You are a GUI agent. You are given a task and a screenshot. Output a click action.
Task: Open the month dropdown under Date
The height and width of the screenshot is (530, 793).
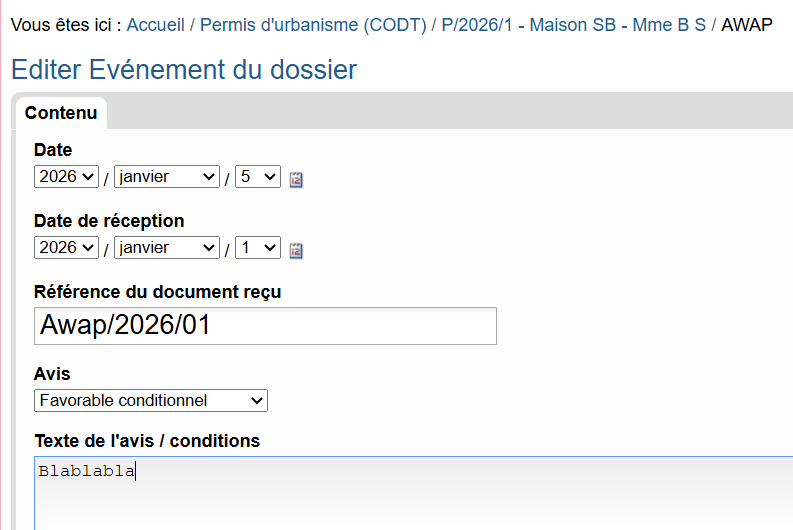[x=167, y=177]
